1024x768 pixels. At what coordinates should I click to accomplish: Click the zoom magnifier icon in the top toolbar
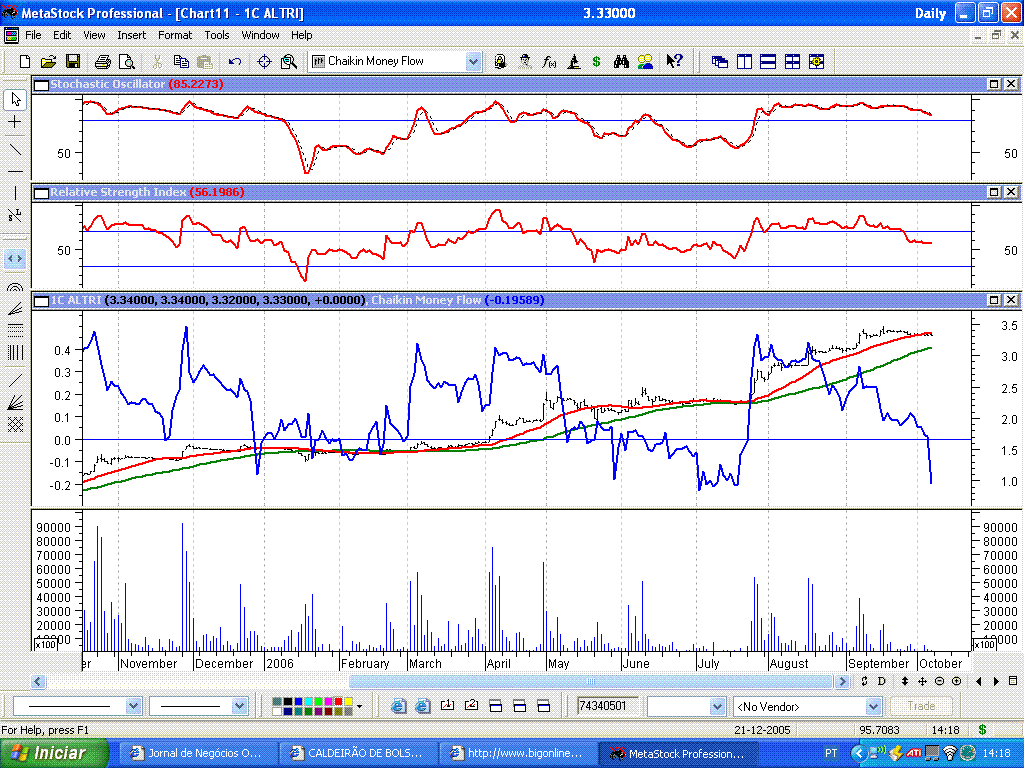point(288,61)
